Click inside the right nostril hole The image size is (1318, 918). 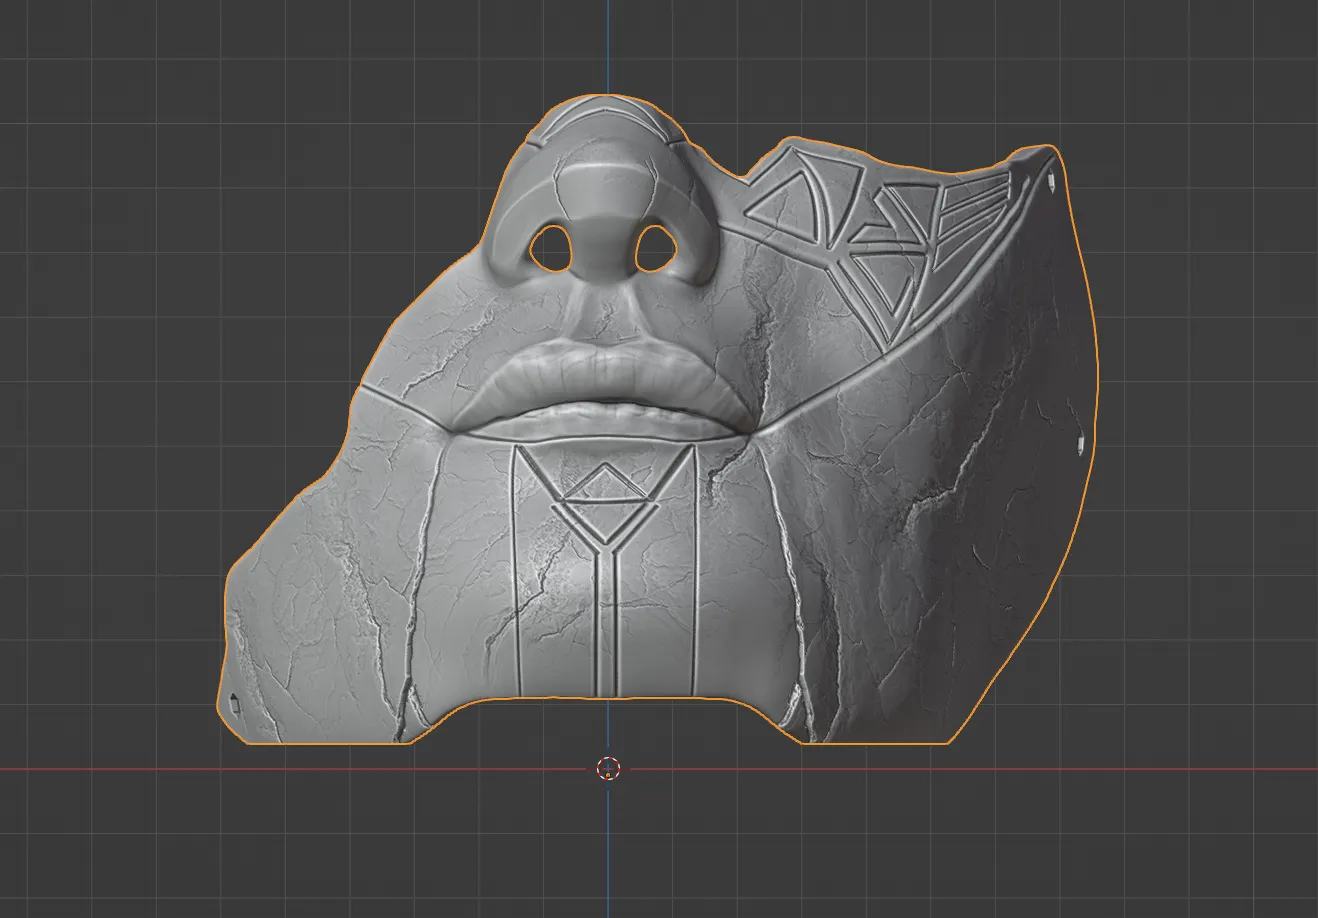coord(654,247)
